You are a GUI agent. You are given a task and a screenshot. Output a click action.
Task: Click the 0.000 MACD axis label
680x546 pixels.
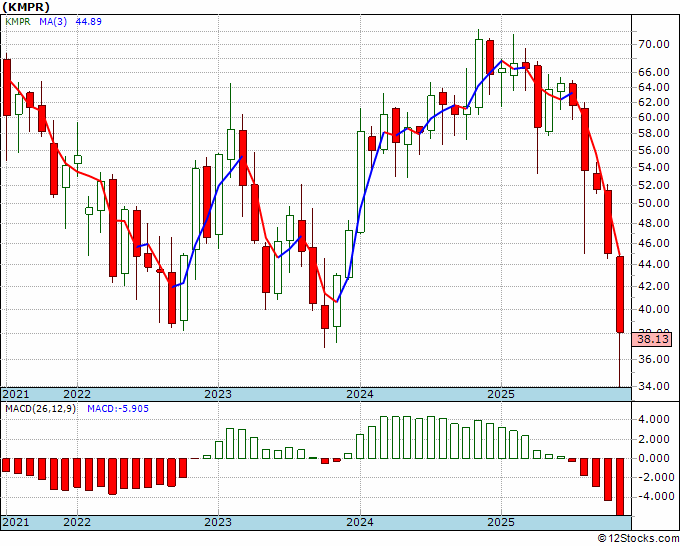pyautogui.click(x=653, y=458)
